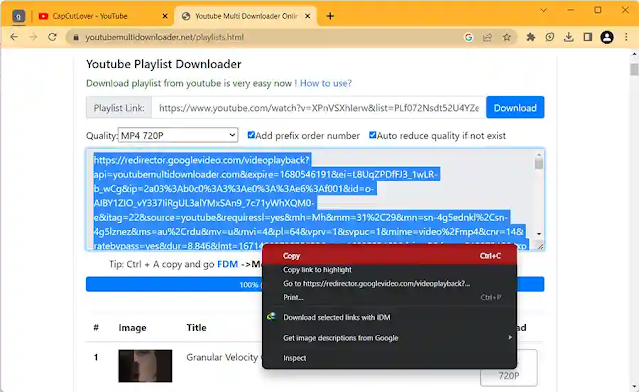Viewport: 639px width, 392px height.
Task: Bookmark this page with the star icon
Action: [507, 37]
